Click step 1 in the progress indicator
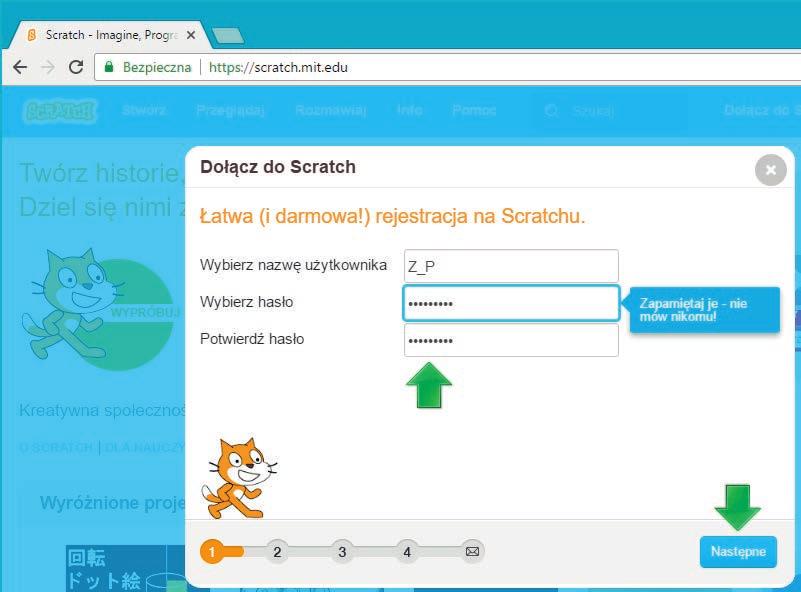 pyautogui.click(x=212, y=552)
